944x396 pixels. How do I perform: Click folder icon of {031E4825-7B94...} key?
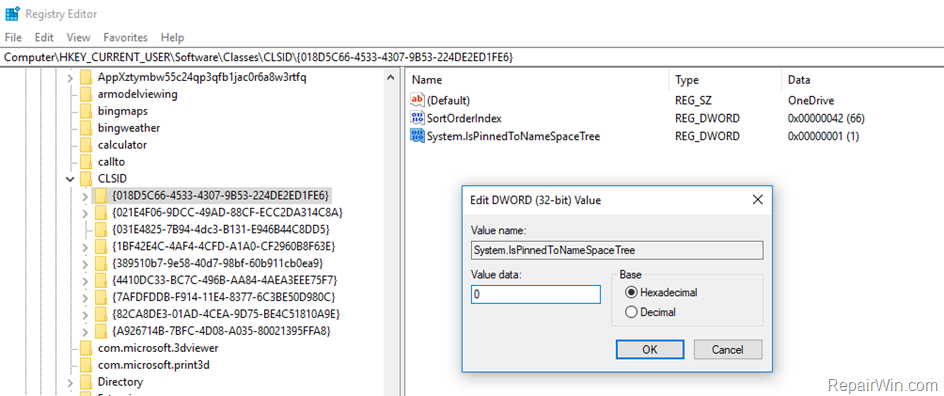coord(101,229)
